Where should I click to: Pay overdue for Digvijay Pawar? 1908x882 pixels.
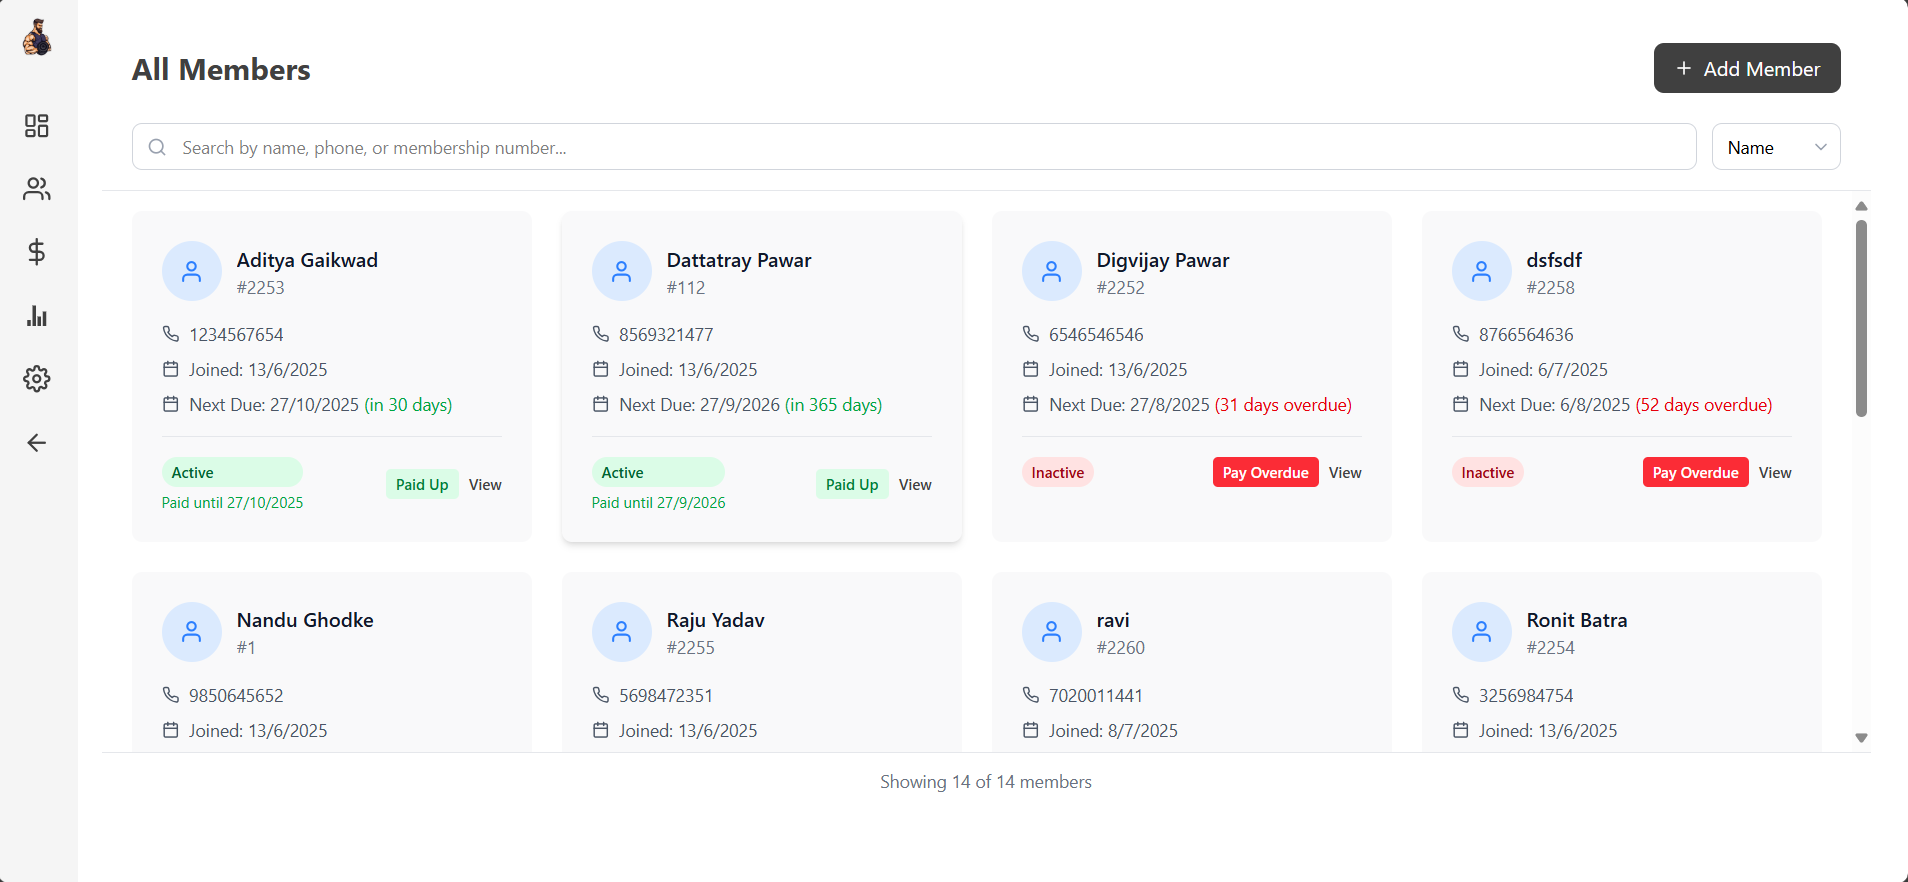click(1265, 473)
